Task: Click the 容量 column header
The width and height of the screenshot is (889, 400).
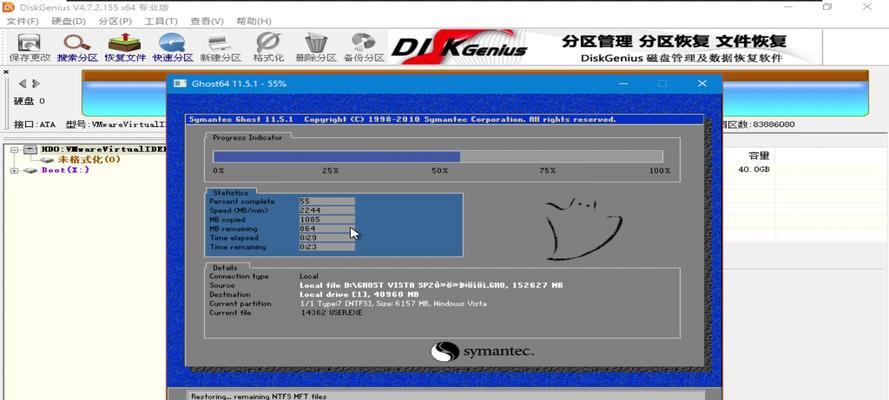Action: point(759,156)
